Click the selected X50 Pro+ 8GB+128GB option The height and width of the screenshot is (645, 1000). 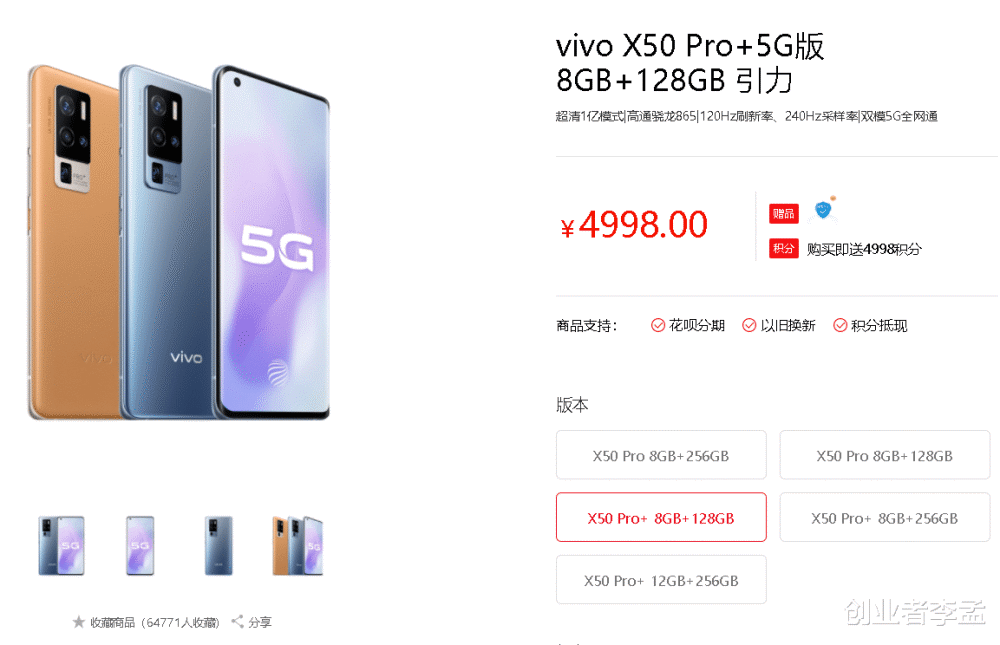click(661, 517)
